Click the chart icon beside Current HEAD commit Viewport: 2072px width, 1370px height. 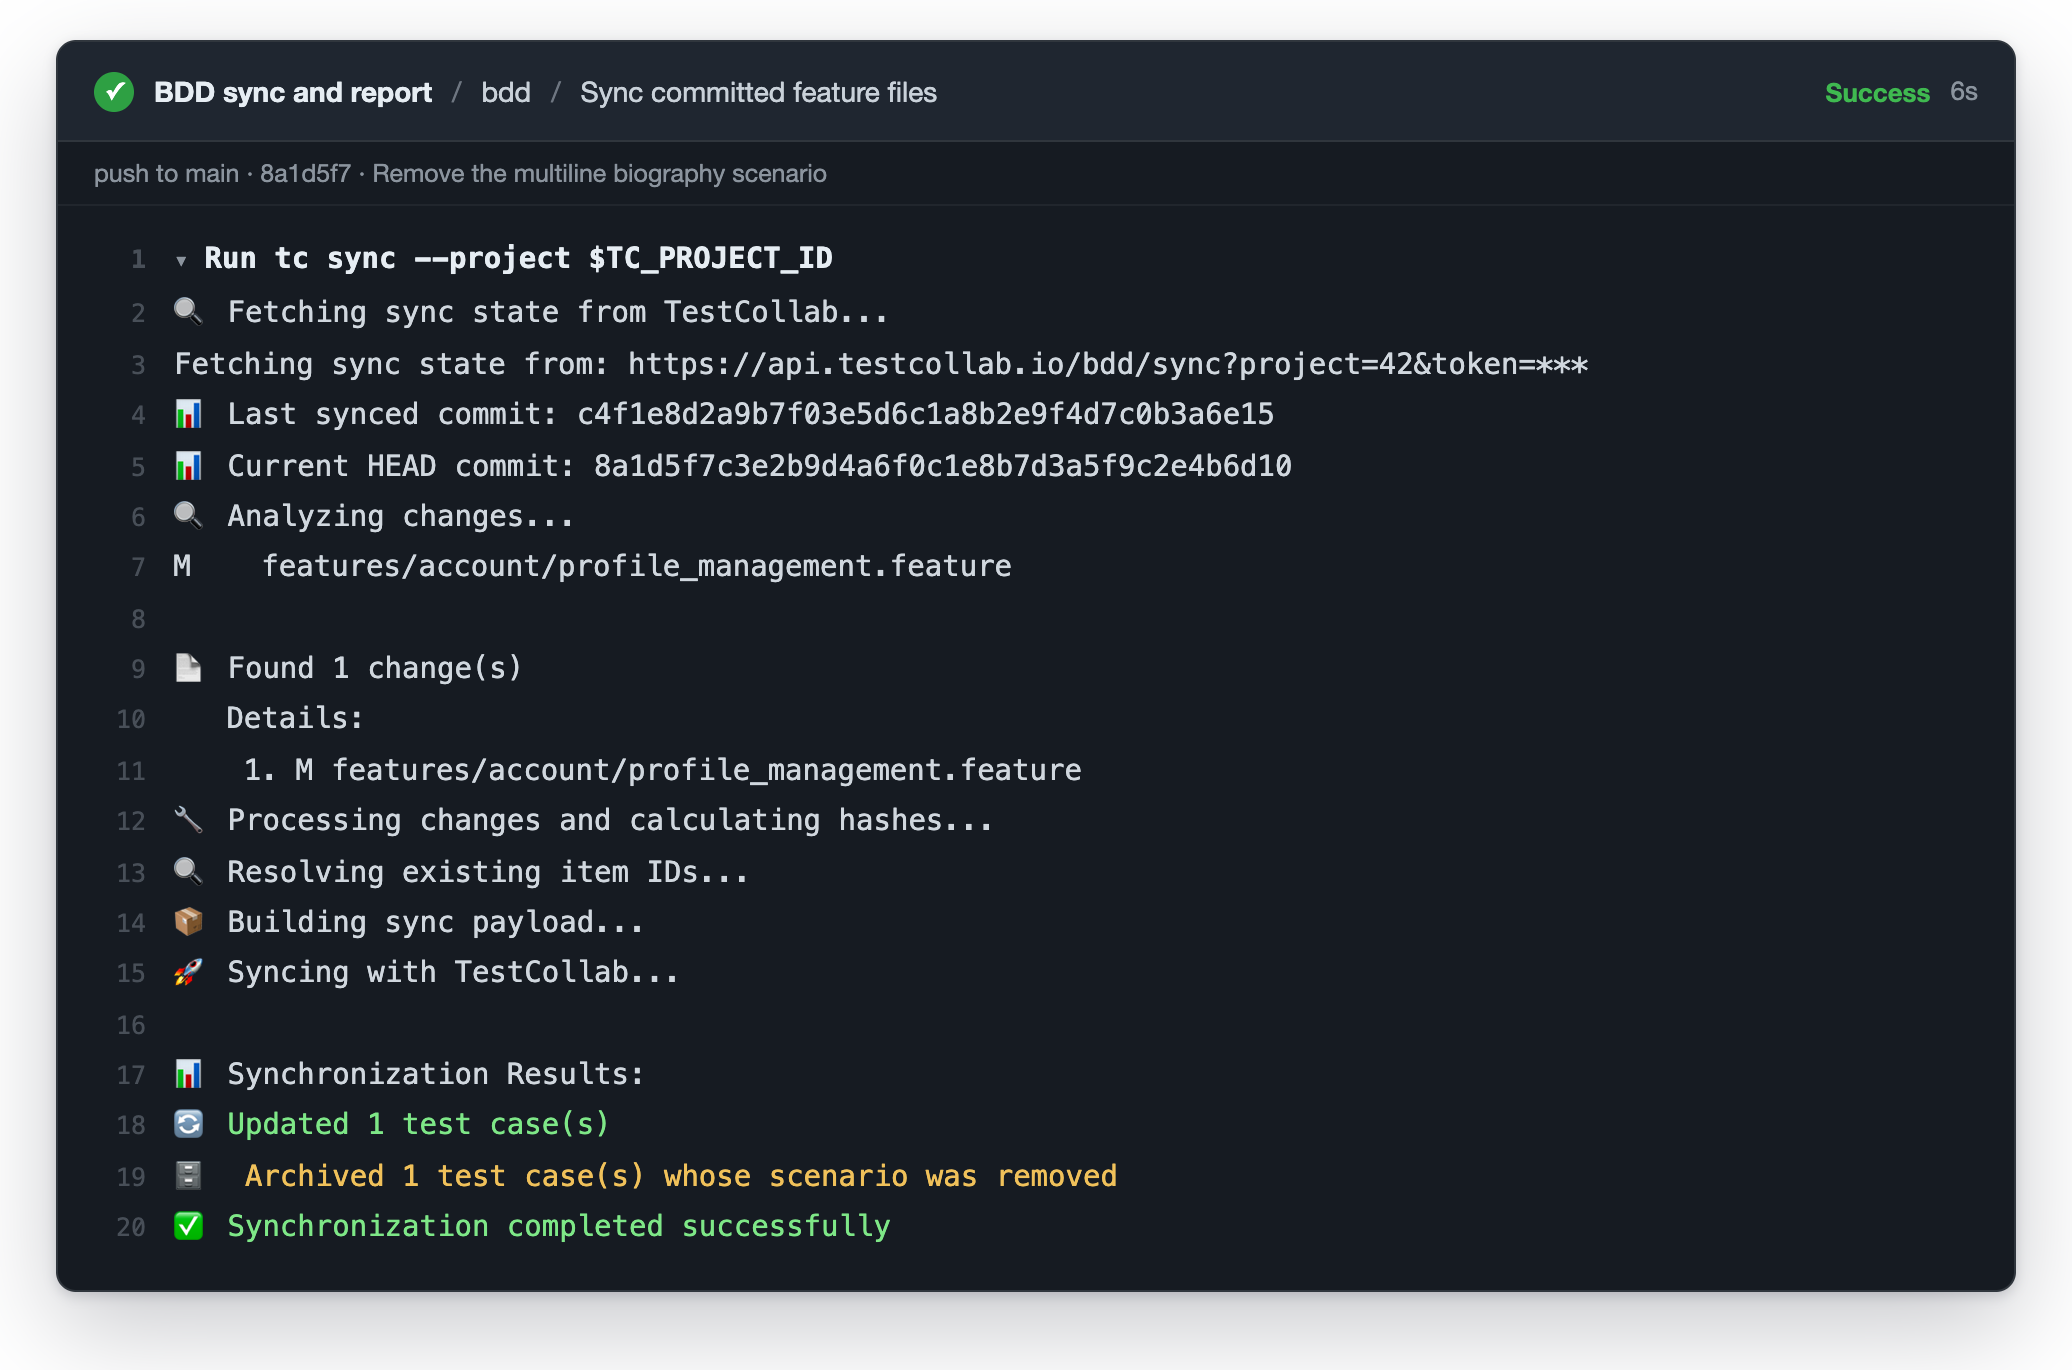click(188, 466)
